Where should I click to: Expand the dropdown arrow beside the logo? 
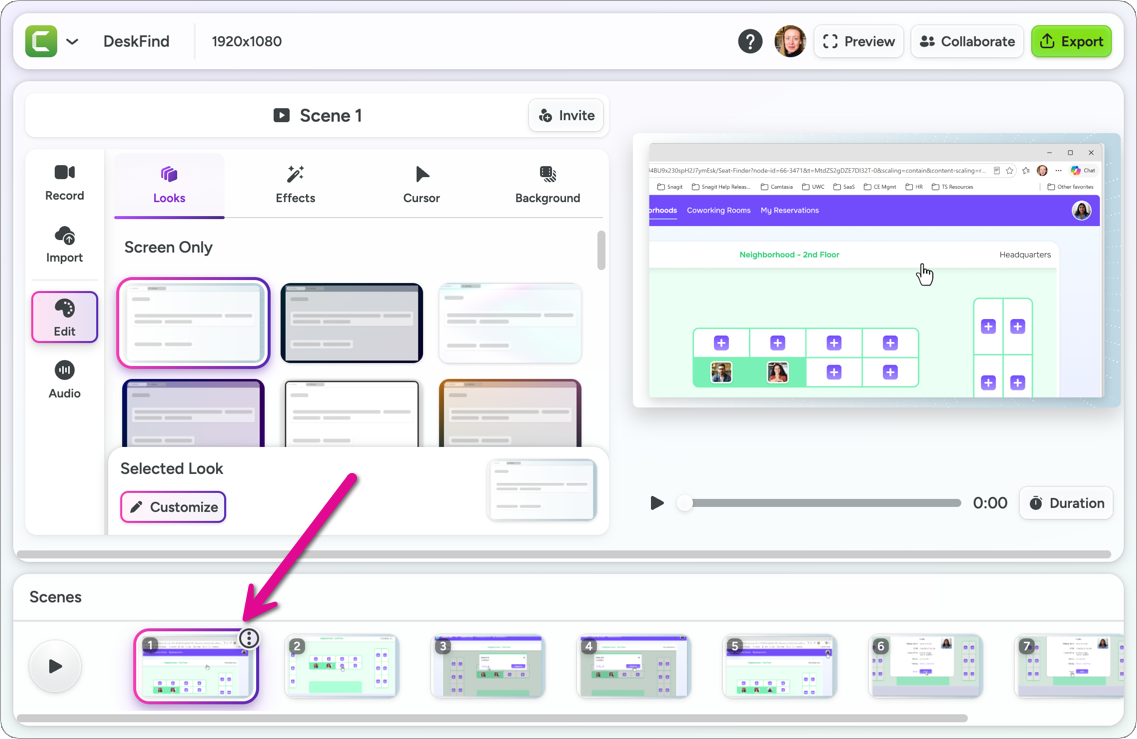(x=73, y=41)
